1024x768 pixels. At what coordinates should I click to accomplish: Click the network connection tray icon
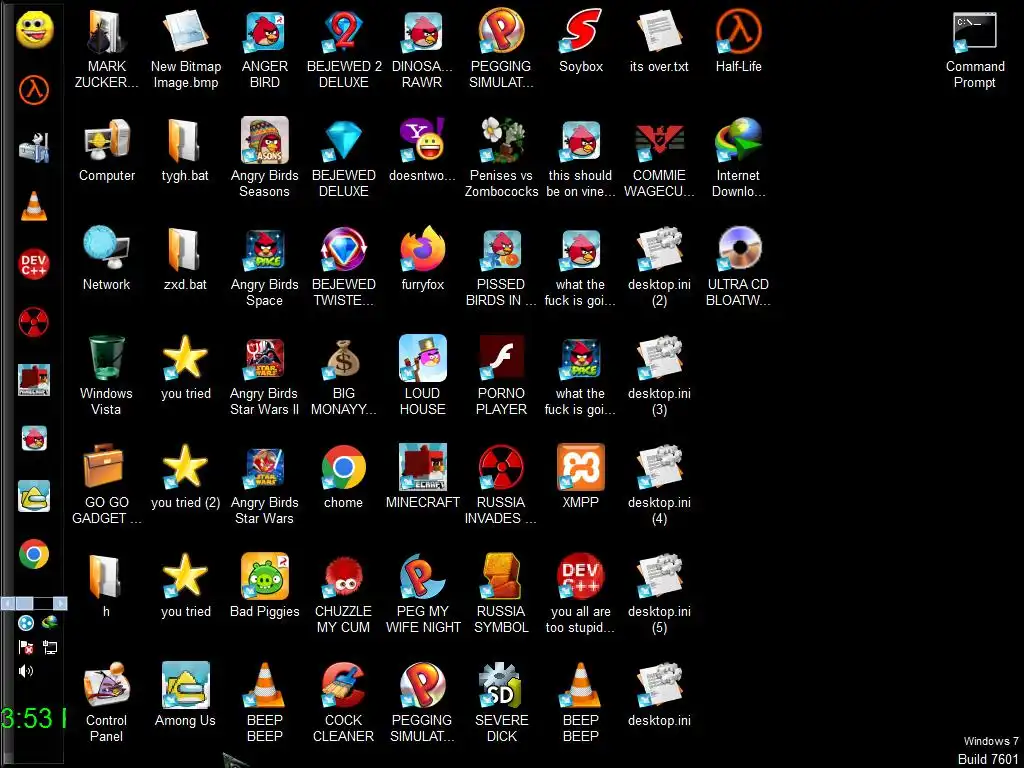[50, 647]
